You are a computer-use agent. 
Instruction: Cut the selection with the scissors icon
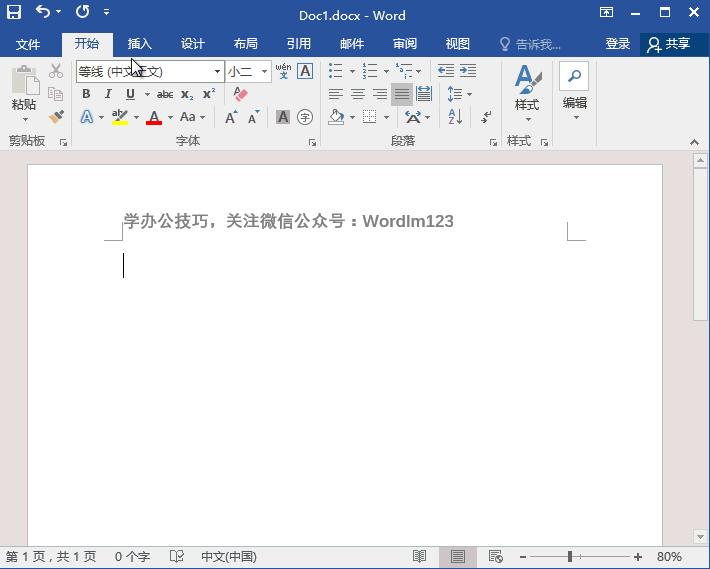tap(56, 71)
